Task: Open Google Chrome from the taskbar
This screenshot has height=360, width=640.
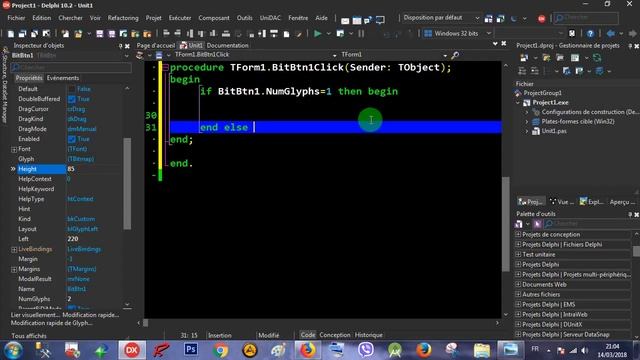Action: click(220, 350)
